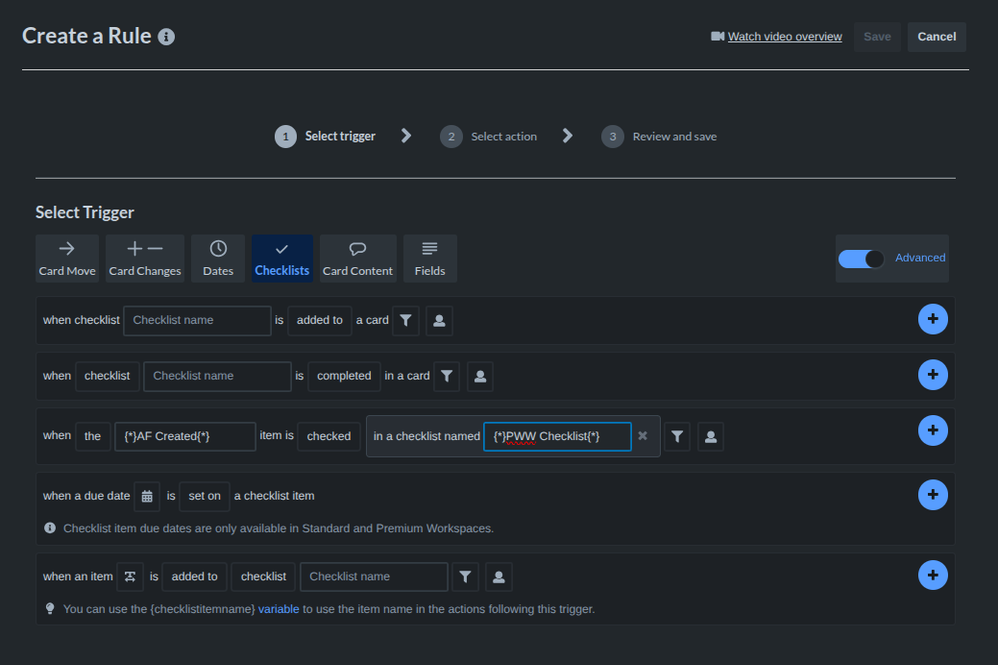Click Checklist name field in completed row

click(217, 376)
